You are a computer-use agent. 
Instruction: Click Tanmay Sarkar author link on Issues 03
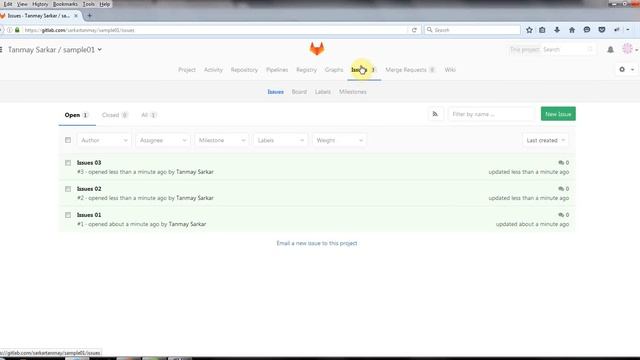point(195,172)
